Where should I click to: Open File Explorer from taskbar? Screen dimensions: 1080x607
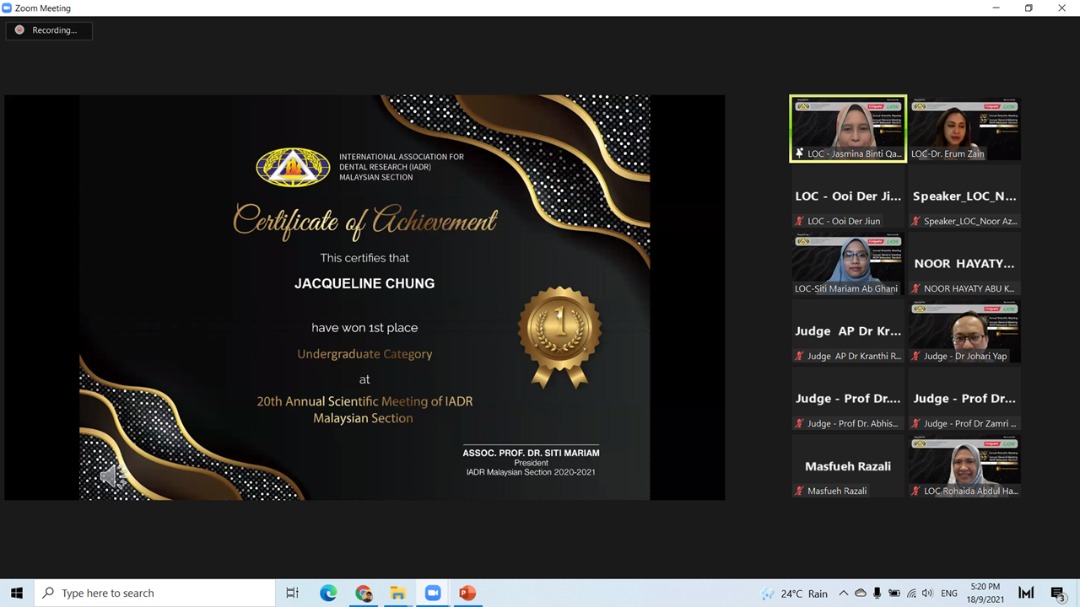[x=397, y=593]
